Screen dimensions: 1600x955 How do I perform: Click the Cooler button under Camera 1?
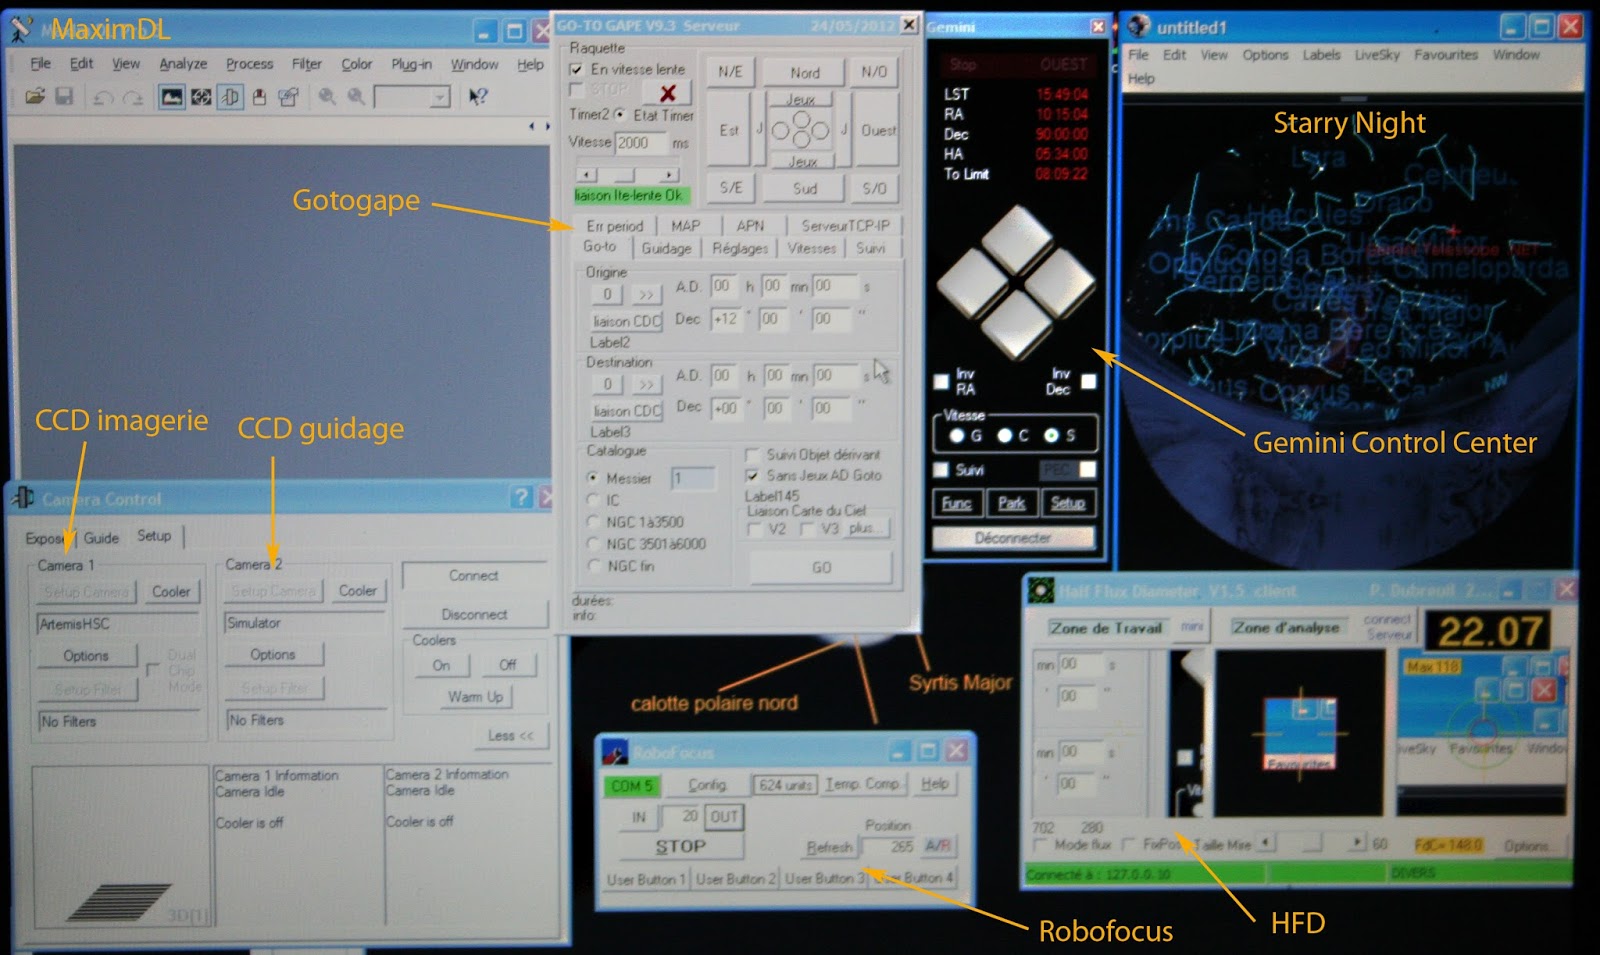click(x=171, y=592)
